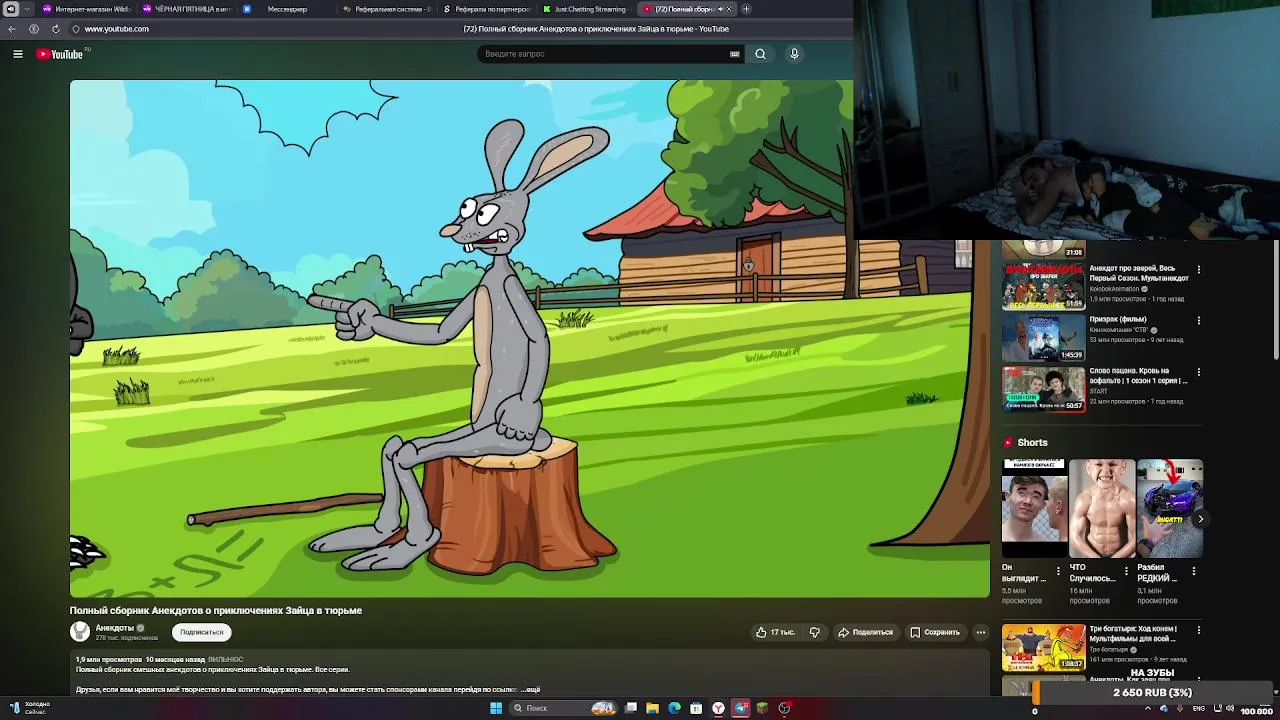Go to the YouTube home logo

pos(60,54)
